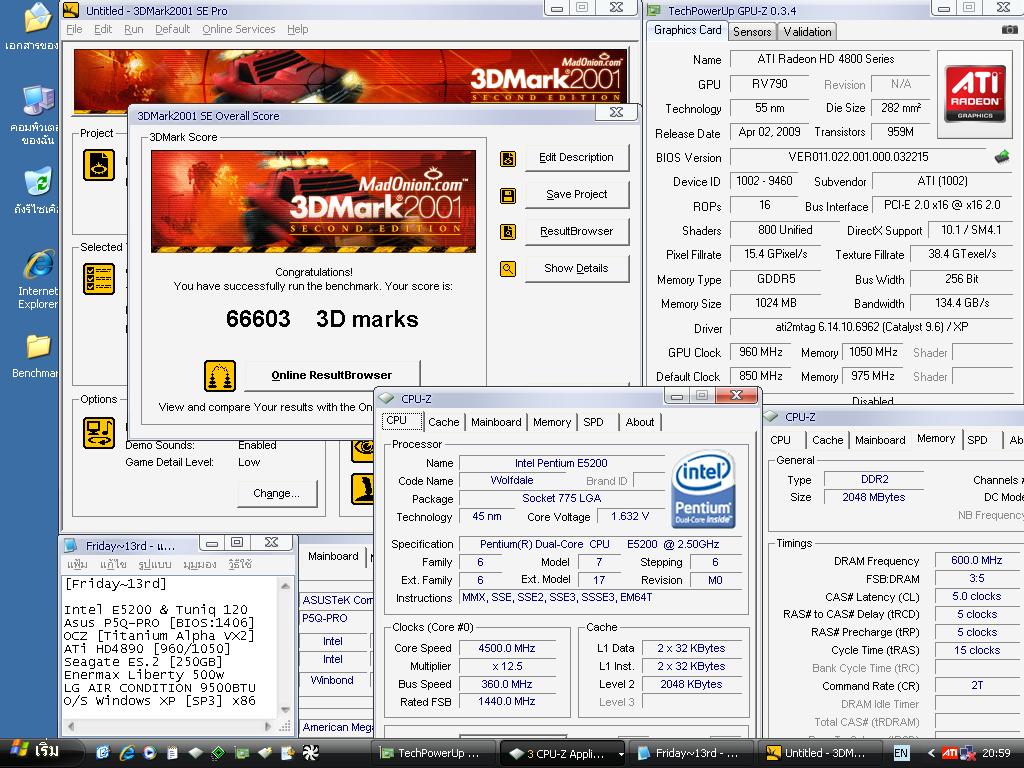1024x768 pixels.
Task: Open My Computer desktop icon
Action: [x=37, y=114]
